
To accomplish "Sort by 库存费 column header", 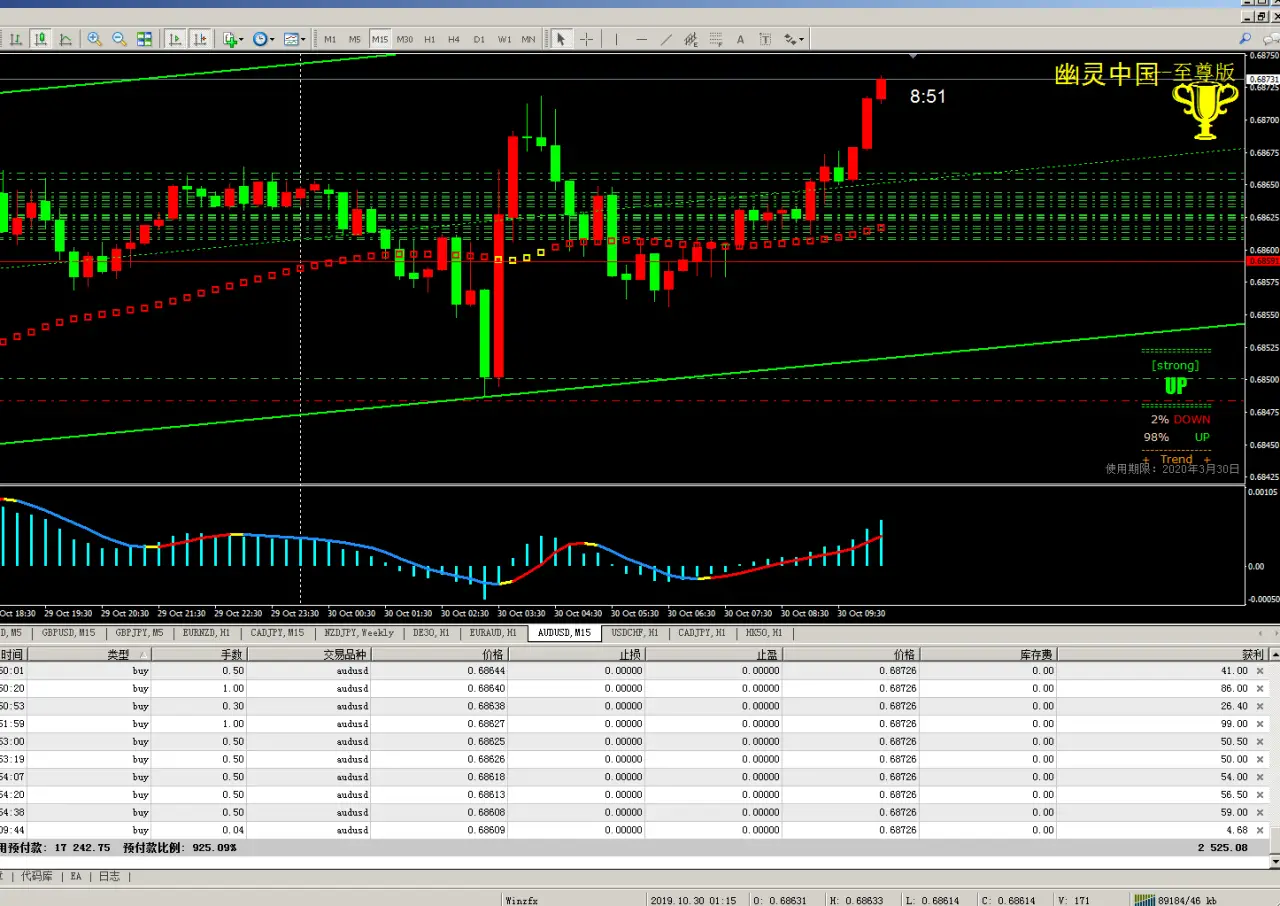I will [988, 655].
